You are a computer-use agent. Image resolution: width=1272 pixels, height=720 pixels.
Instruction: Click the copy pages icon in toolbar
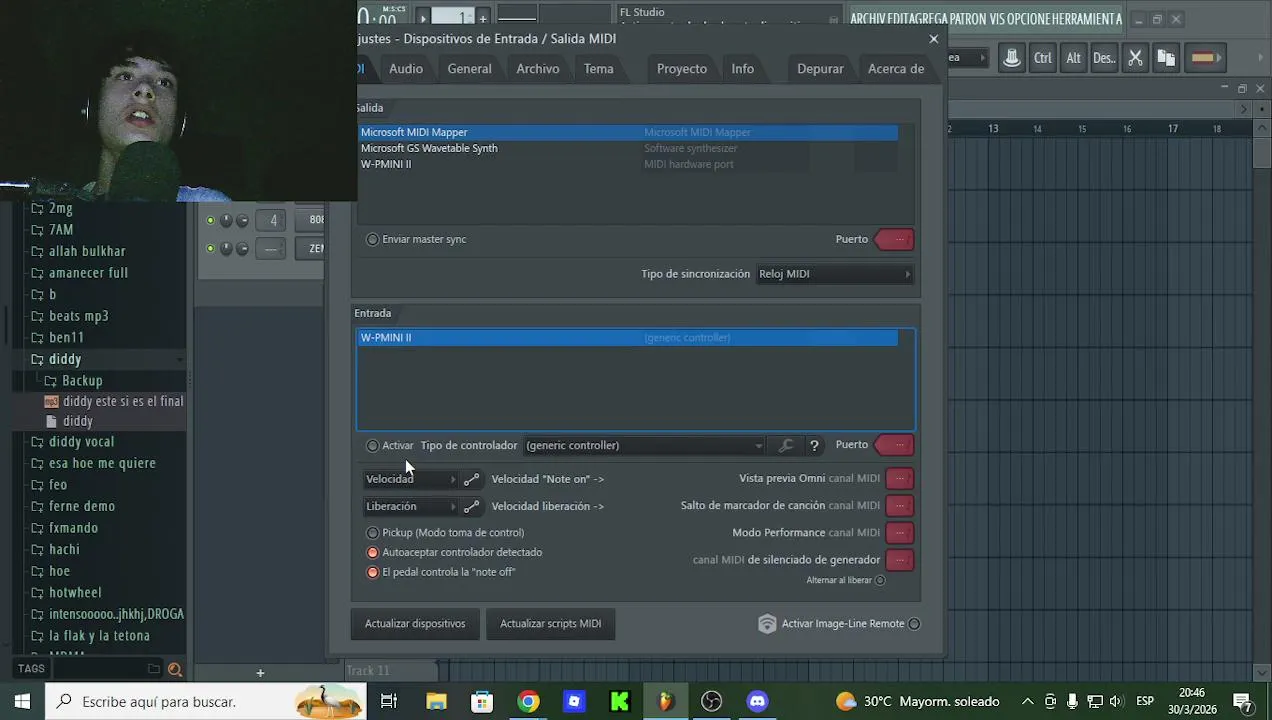click(x=1166, y=58)
